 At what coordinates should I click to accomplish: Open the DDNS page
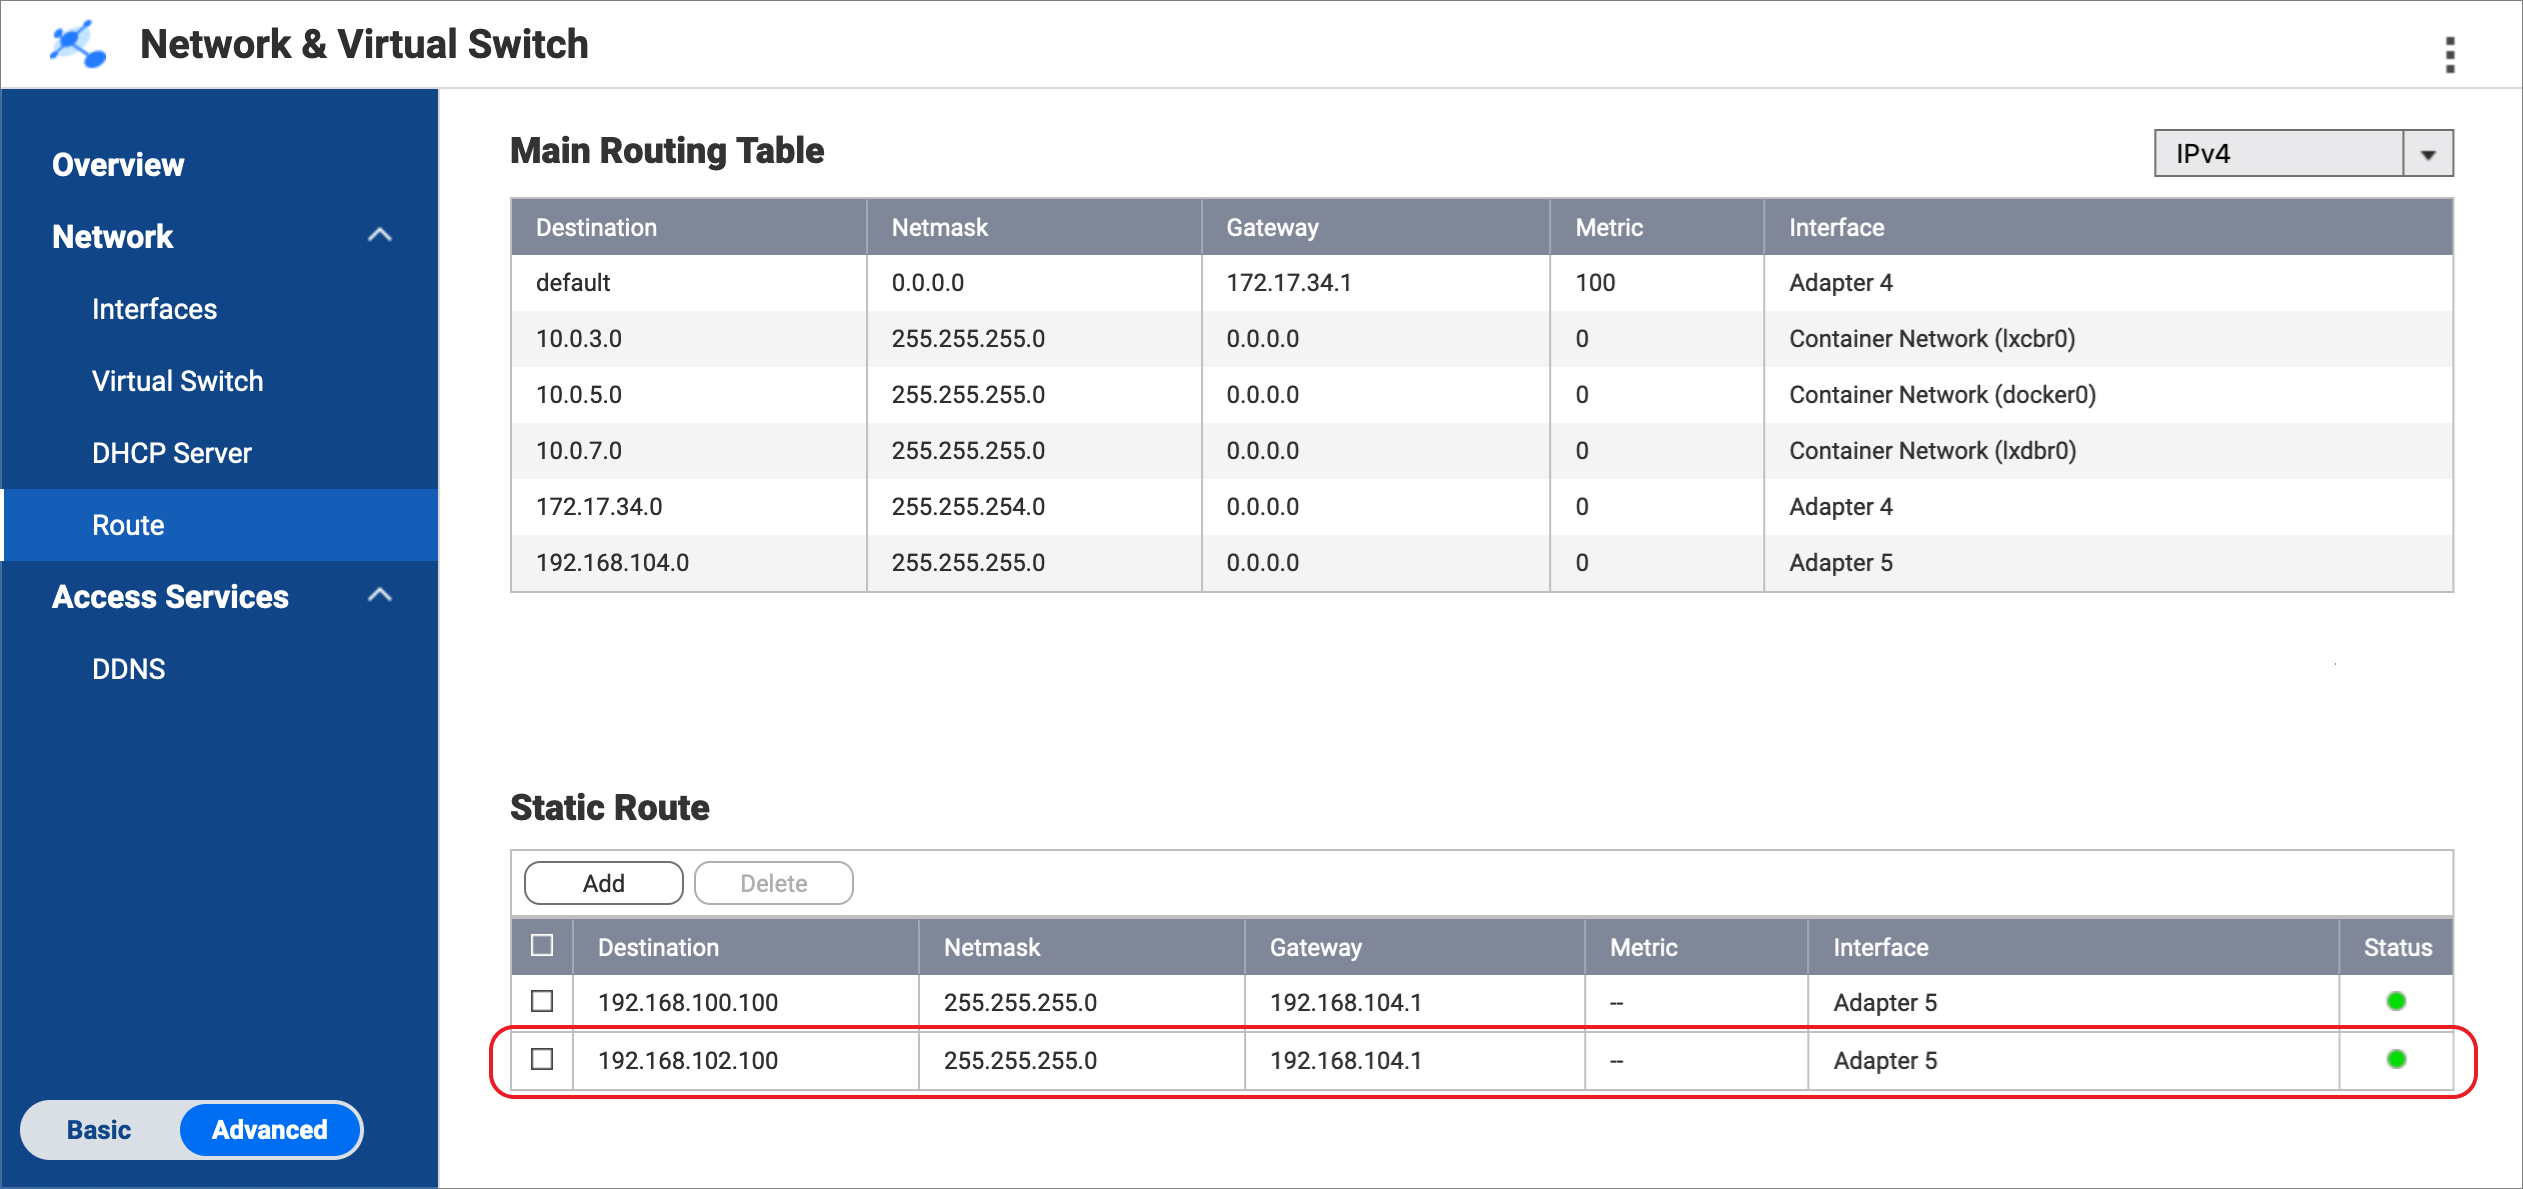pyautogui.click(x=128, y=669)
